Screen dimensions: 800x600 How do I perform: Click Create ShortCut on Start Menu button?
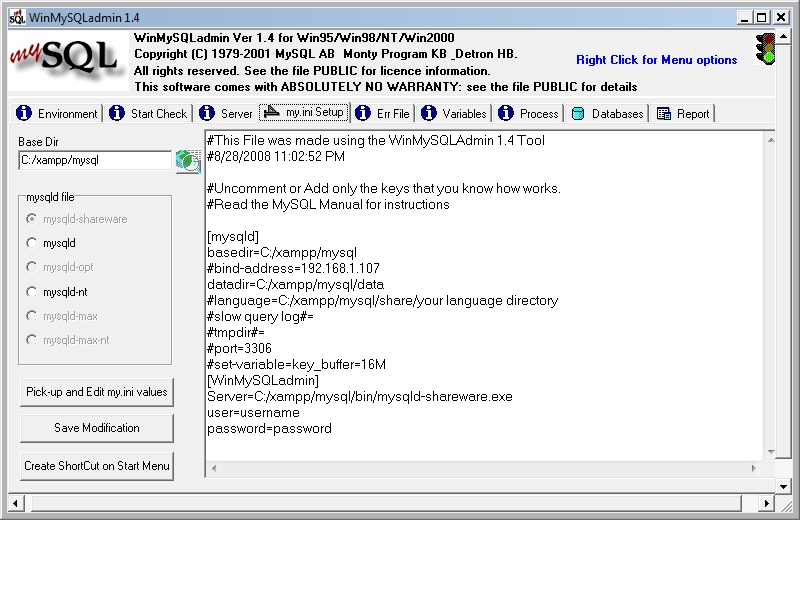coord(97,466)
